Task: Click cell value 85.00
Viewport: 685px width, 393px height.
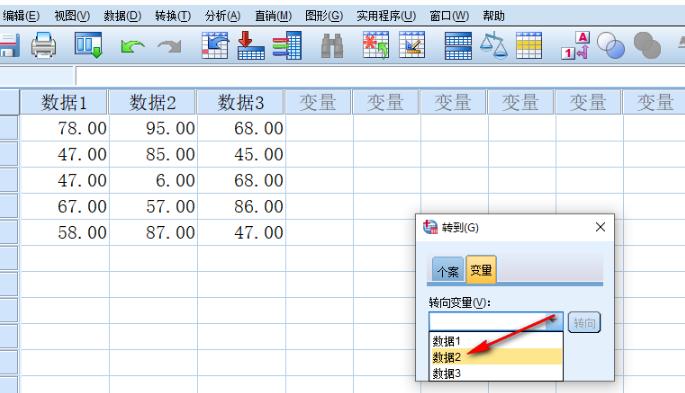Action: [153, 154]
